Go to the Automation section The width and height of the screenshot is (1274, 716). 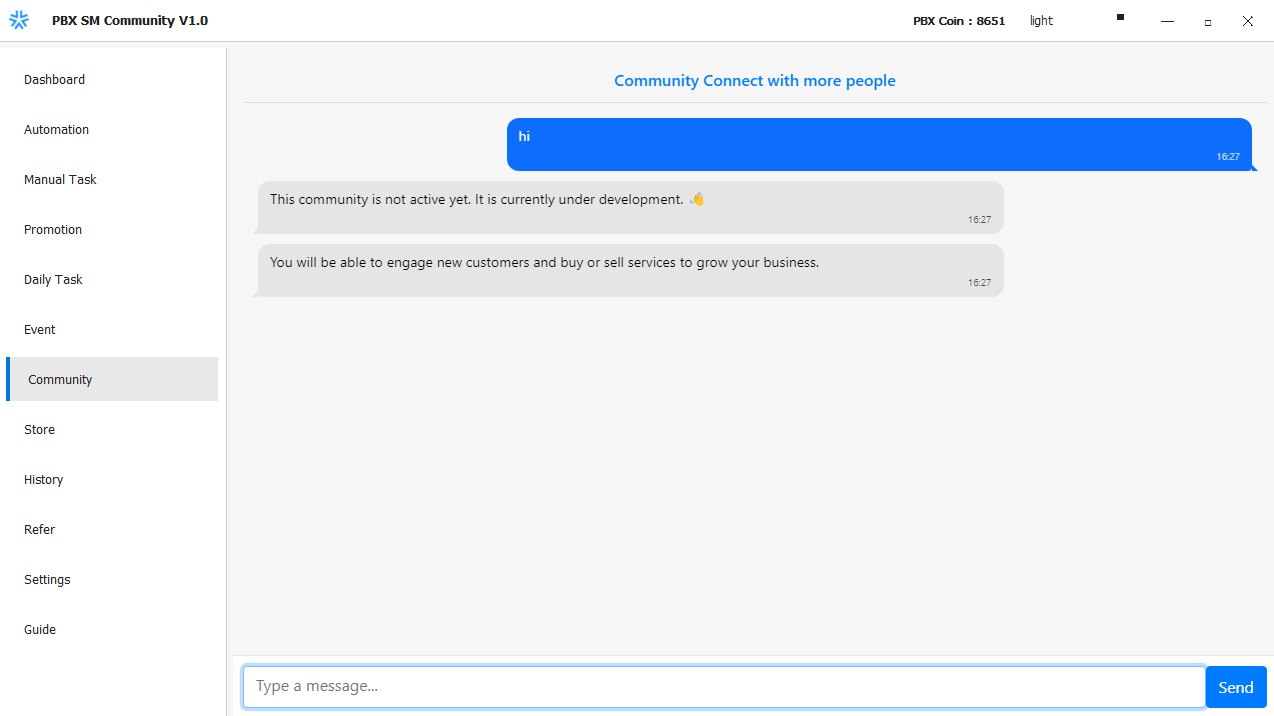click(57, 130)
